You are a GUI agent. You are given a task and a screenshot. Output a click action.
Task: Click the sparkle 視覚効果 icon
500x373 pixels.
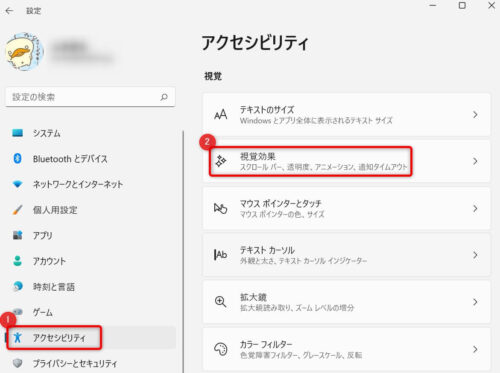220,161
